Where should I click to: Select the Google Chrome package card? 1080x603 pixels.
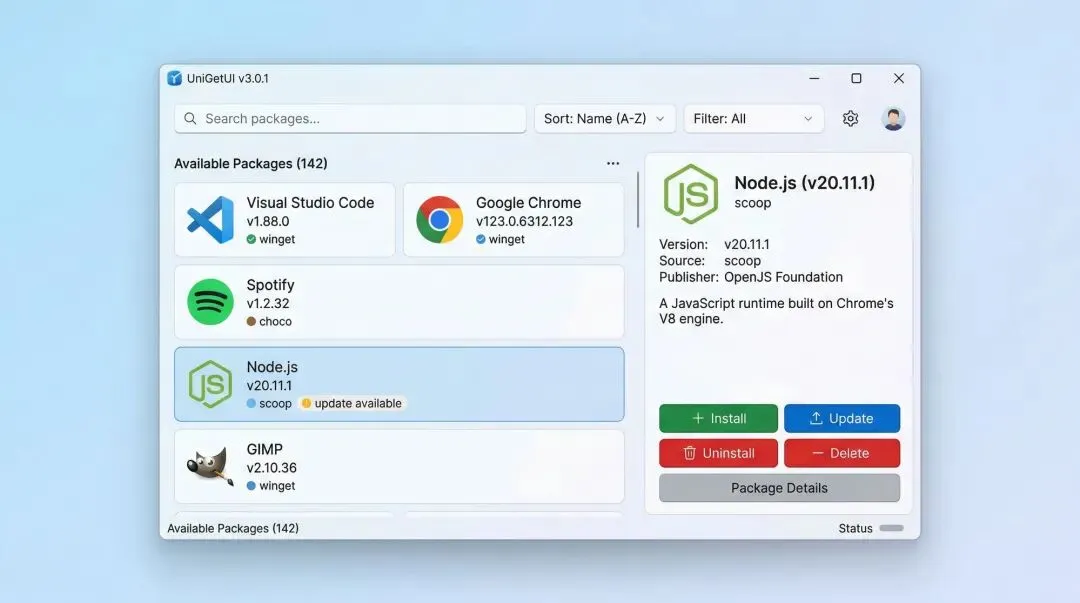[514, 220]
